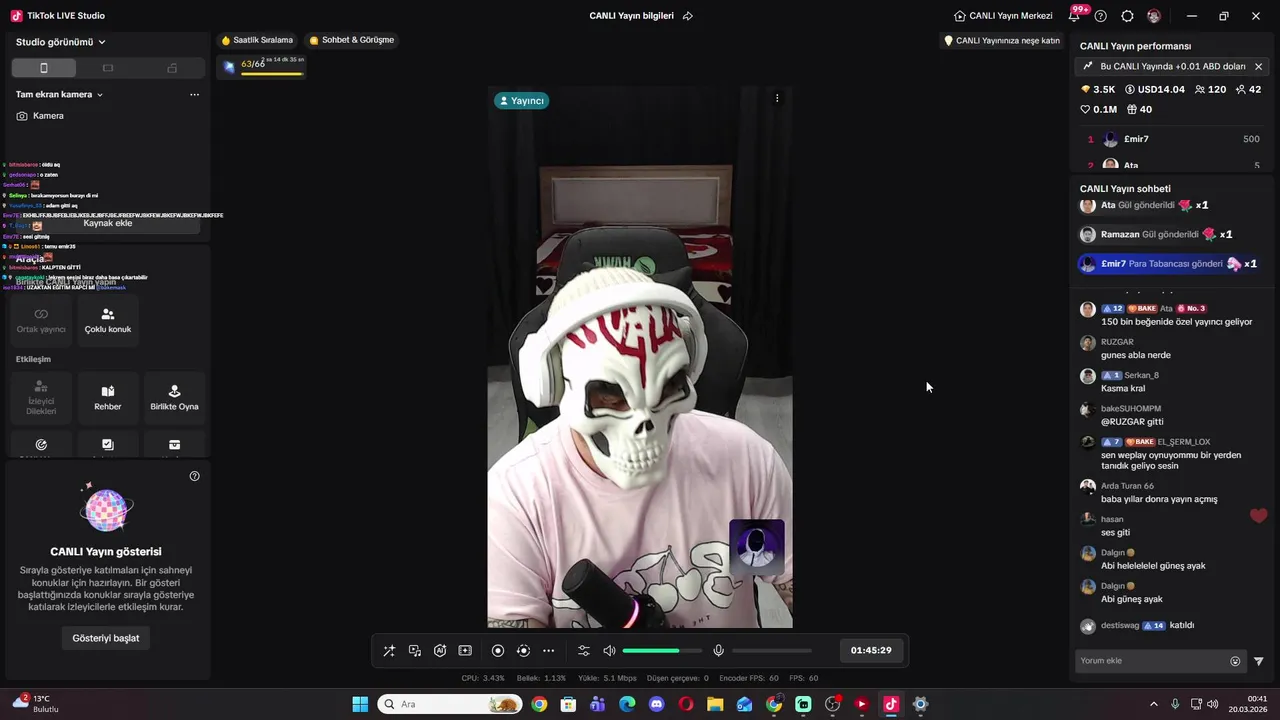Dismiss the +0.01 ABD doları notification
Screen dimensions: 1280x720
[1258, 67]
